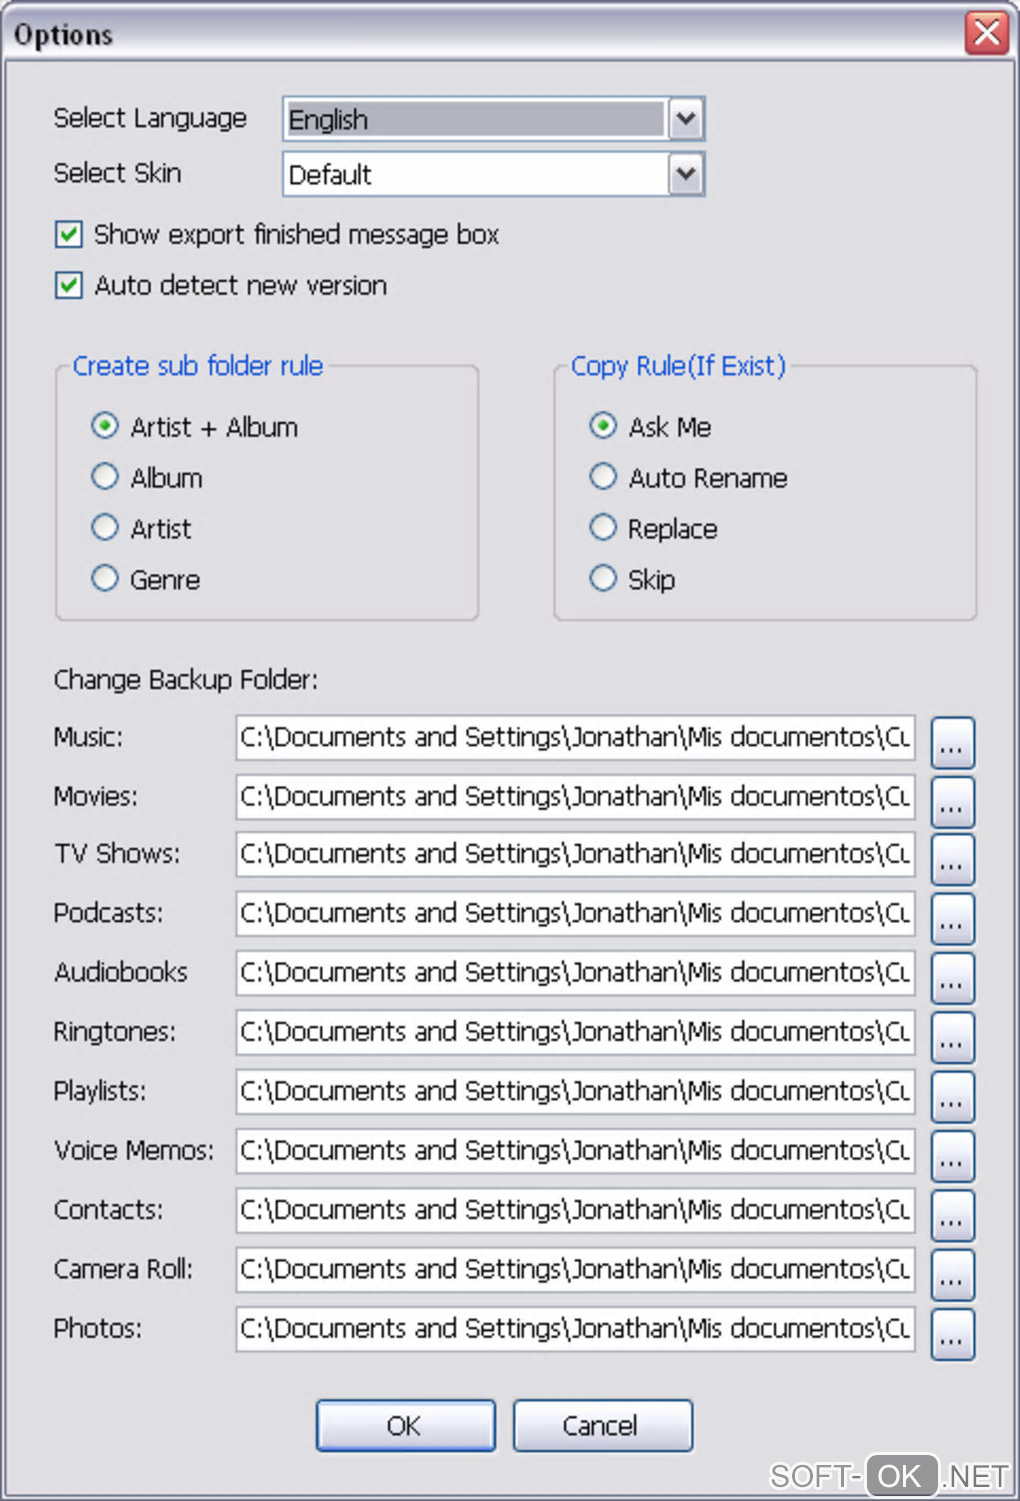Disable Auto detect new version checkbox
This screenshot has height=1501, width=1020.
69,286
